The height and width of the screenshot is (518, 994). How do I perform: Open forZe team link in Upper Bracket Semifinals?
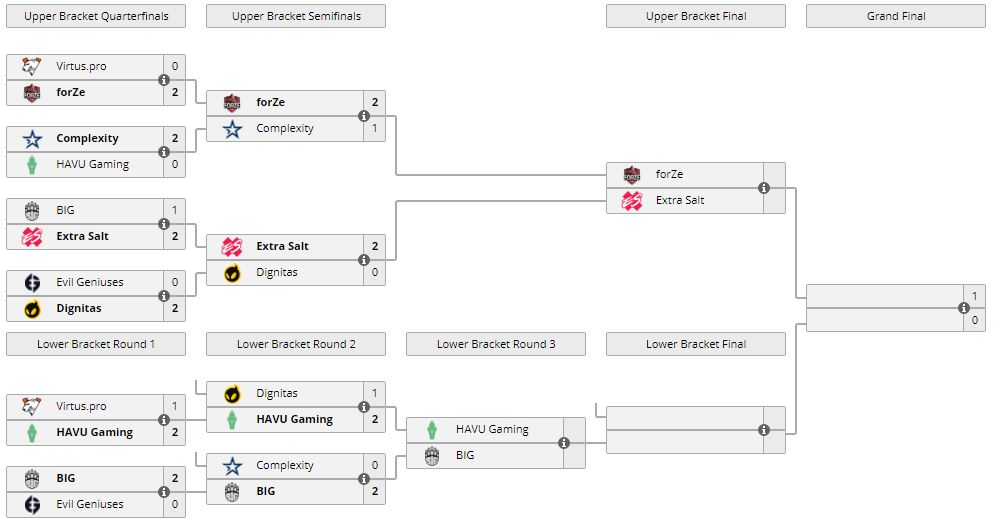click(271, 103)
